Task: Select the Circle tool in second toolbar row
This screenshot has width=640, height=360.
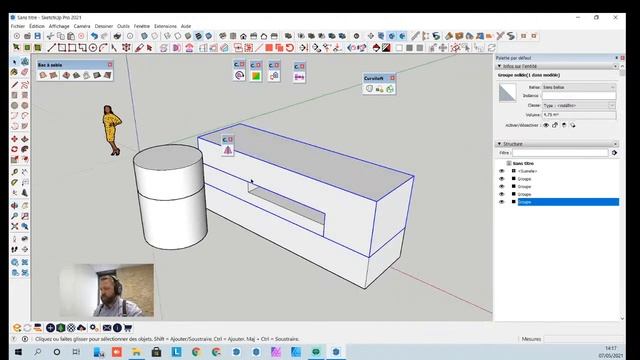Action: coord(93,48)
